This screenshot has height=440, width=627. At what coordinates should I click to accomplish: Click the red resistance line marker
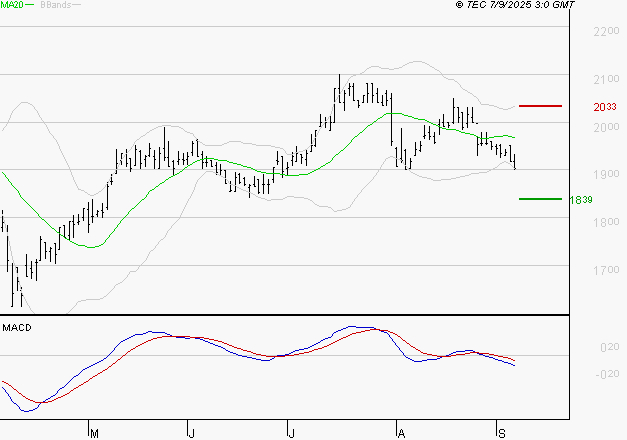(540, 105)
